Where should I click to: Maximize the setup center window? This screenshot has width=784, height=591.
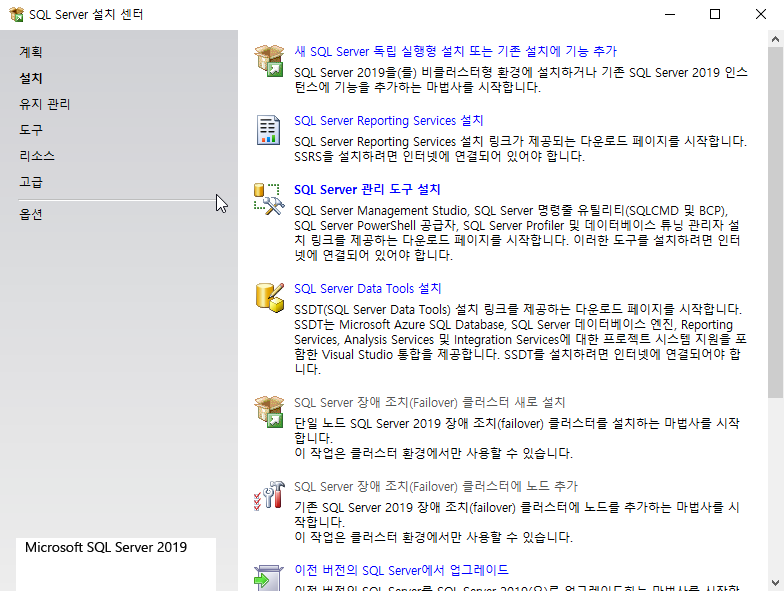(715, 14)
